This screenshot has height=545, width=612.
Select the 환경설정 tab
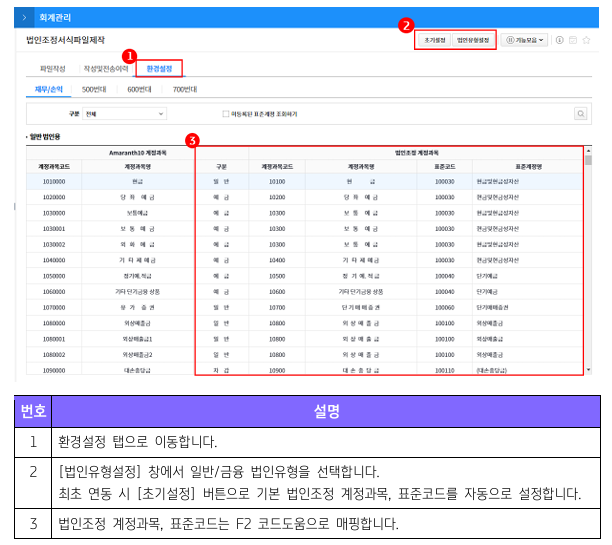coord(159,69)
